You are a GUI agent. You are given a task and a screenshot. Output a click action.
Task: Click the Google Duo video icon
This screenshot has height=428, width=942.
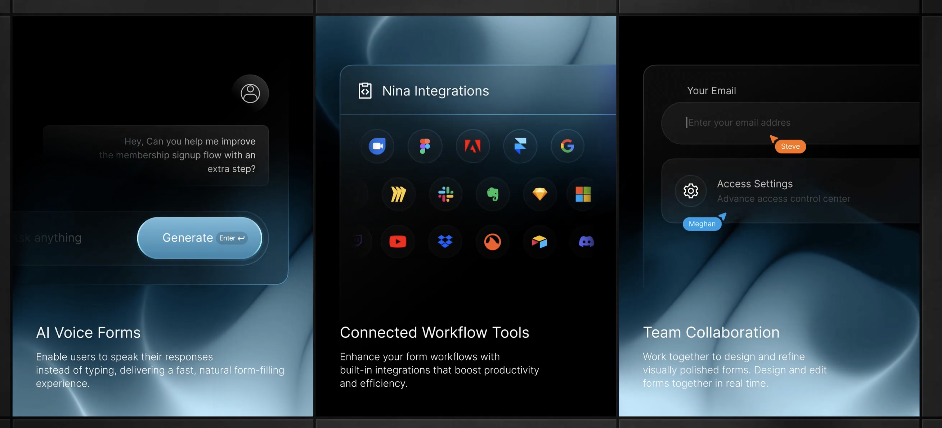(x=377, y=146)
